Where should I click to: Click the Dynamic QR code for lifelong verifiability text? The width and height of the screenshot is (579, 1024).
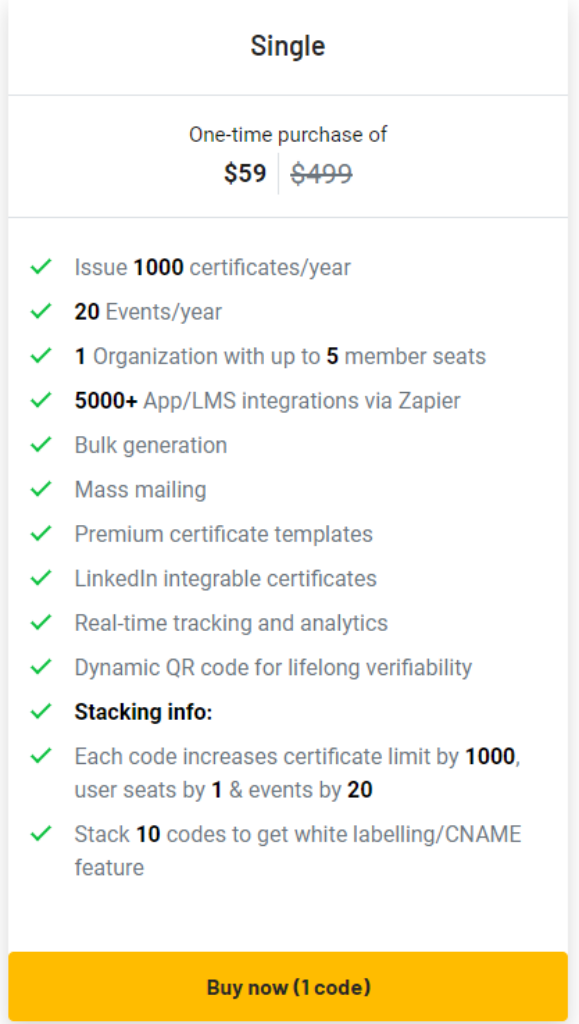coord(273,667)
